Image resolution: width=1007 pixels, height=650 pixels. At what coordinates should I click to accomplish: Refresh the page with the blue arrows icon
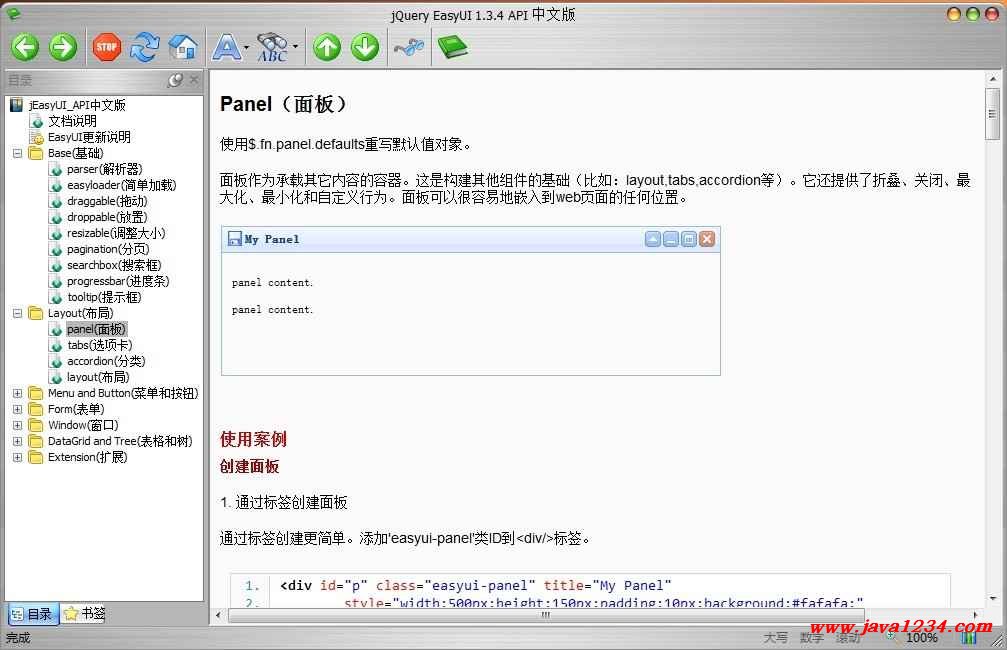144,48
